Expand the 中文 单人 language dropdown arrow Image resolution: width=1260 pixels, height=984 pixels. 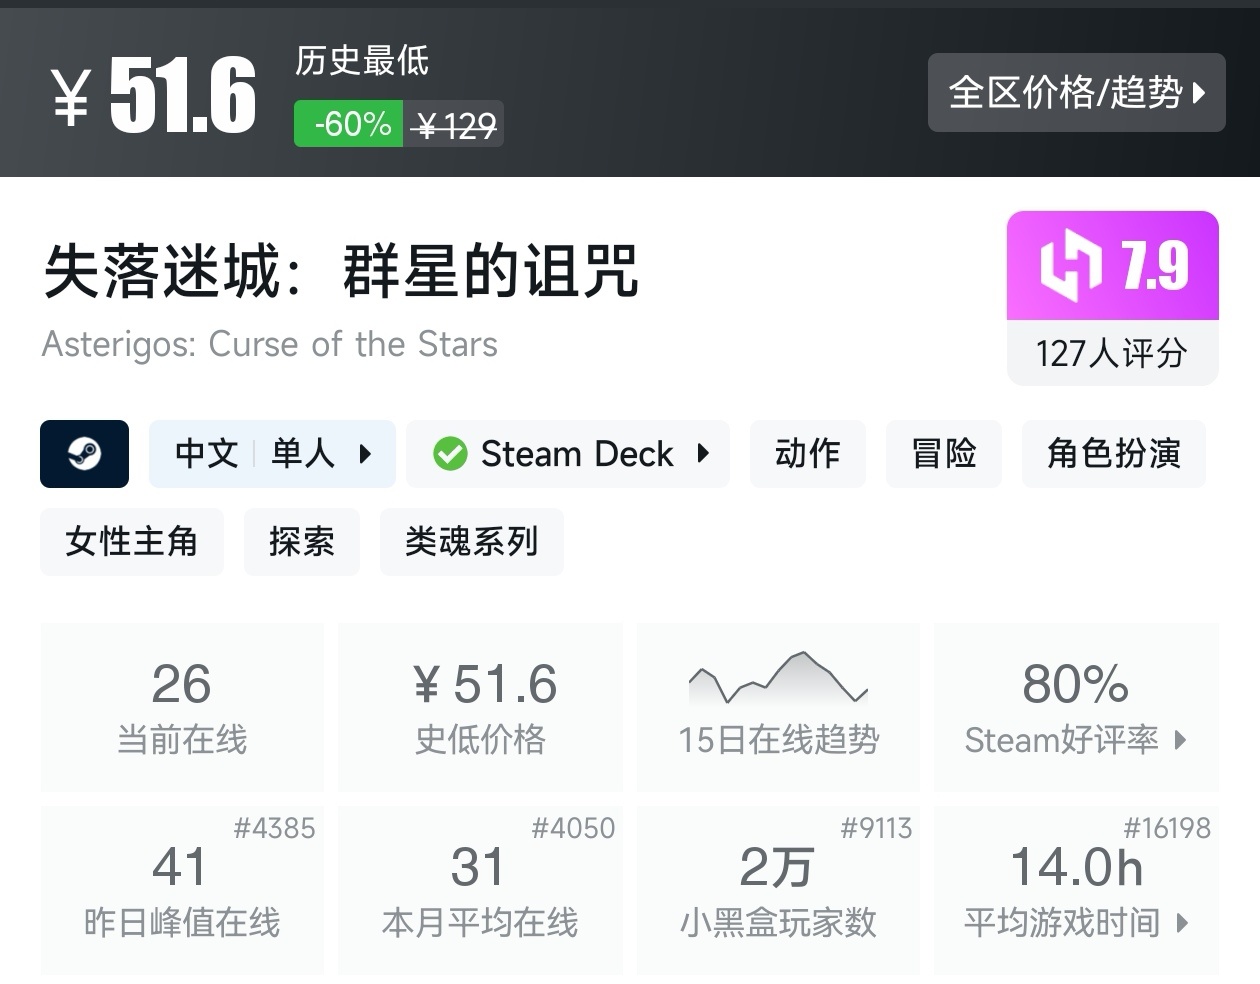pyautogui.click(x=365, y=454)
